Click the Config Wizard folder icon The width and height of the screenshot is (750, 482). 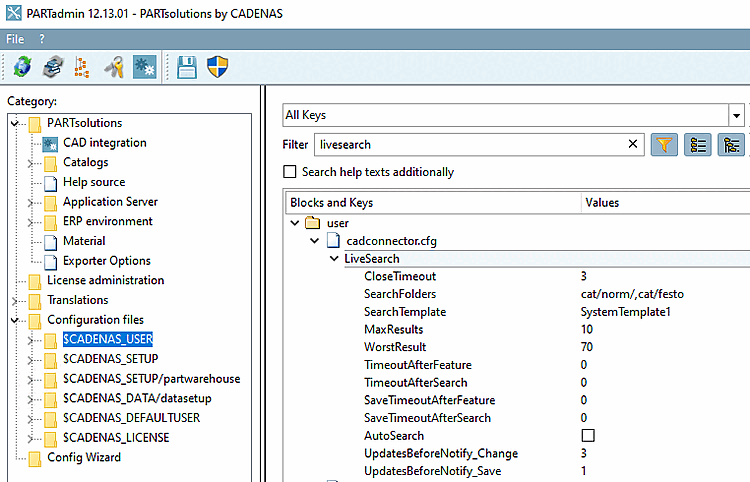[34, 458]
